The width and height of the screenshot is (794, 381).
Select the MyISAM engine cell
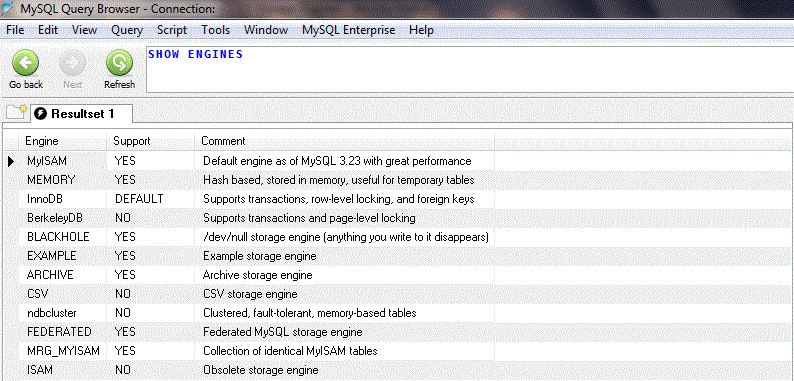click(62, 161)
